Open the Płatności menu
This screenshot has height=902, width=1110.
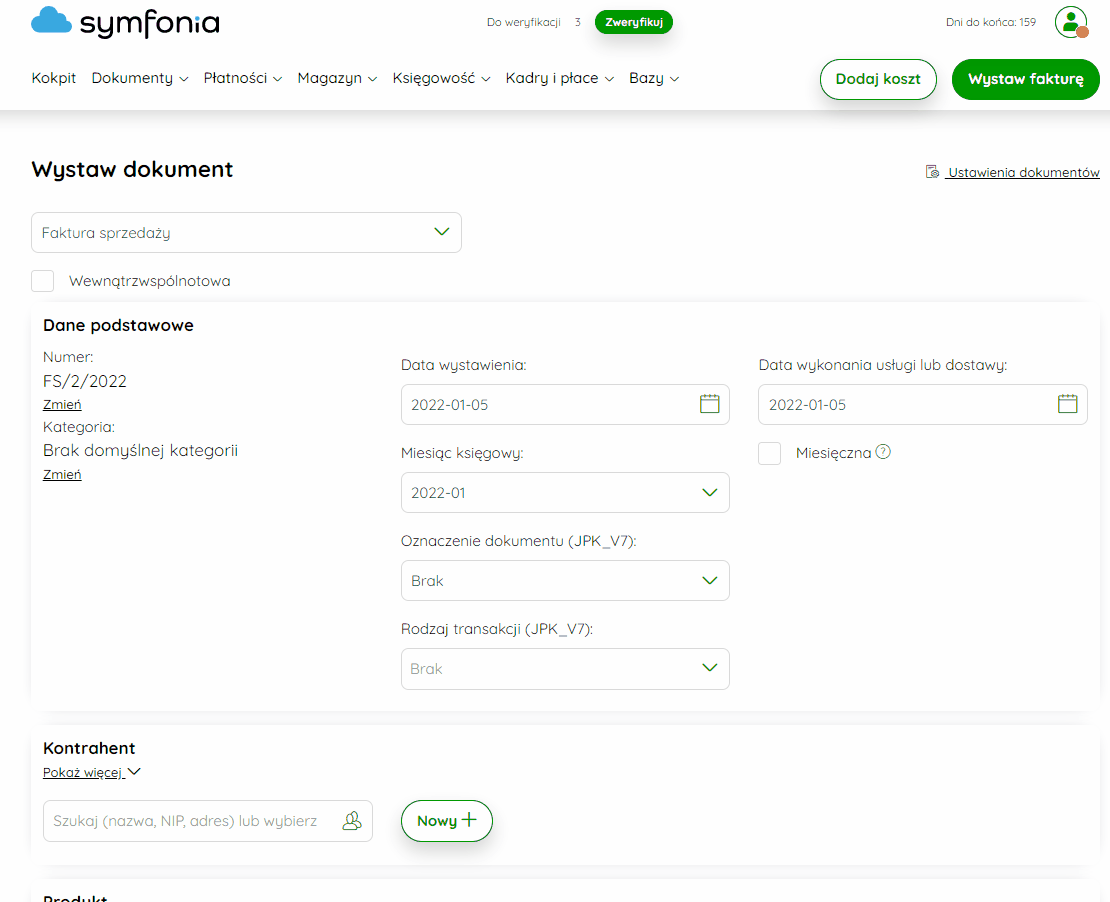(x=243, y=78)
